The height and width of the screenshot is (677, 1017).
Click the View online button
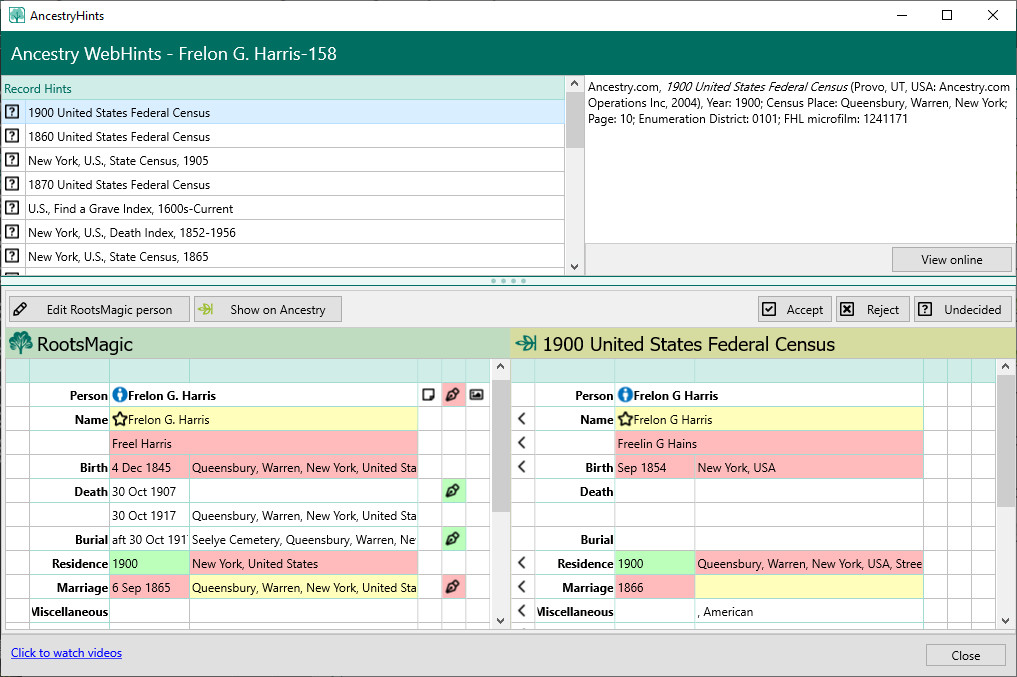tap(951, 260)
